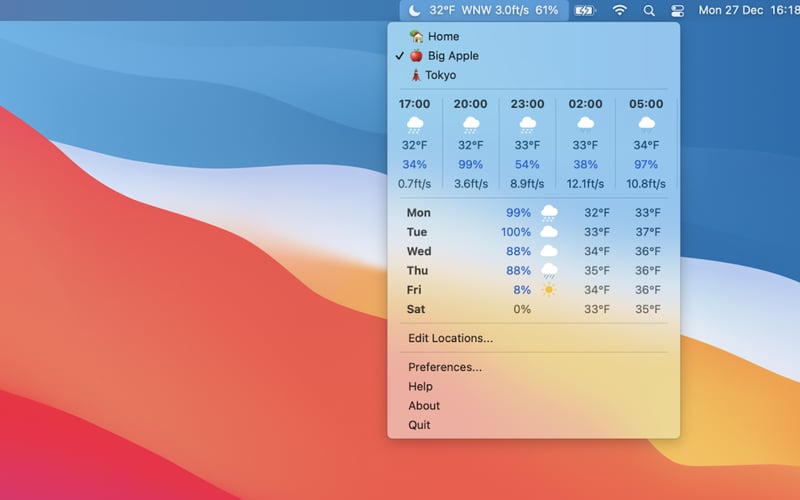Click the moon icon in the menu bar
This screenshot has width=800, height=500.
tap(415, 10)
